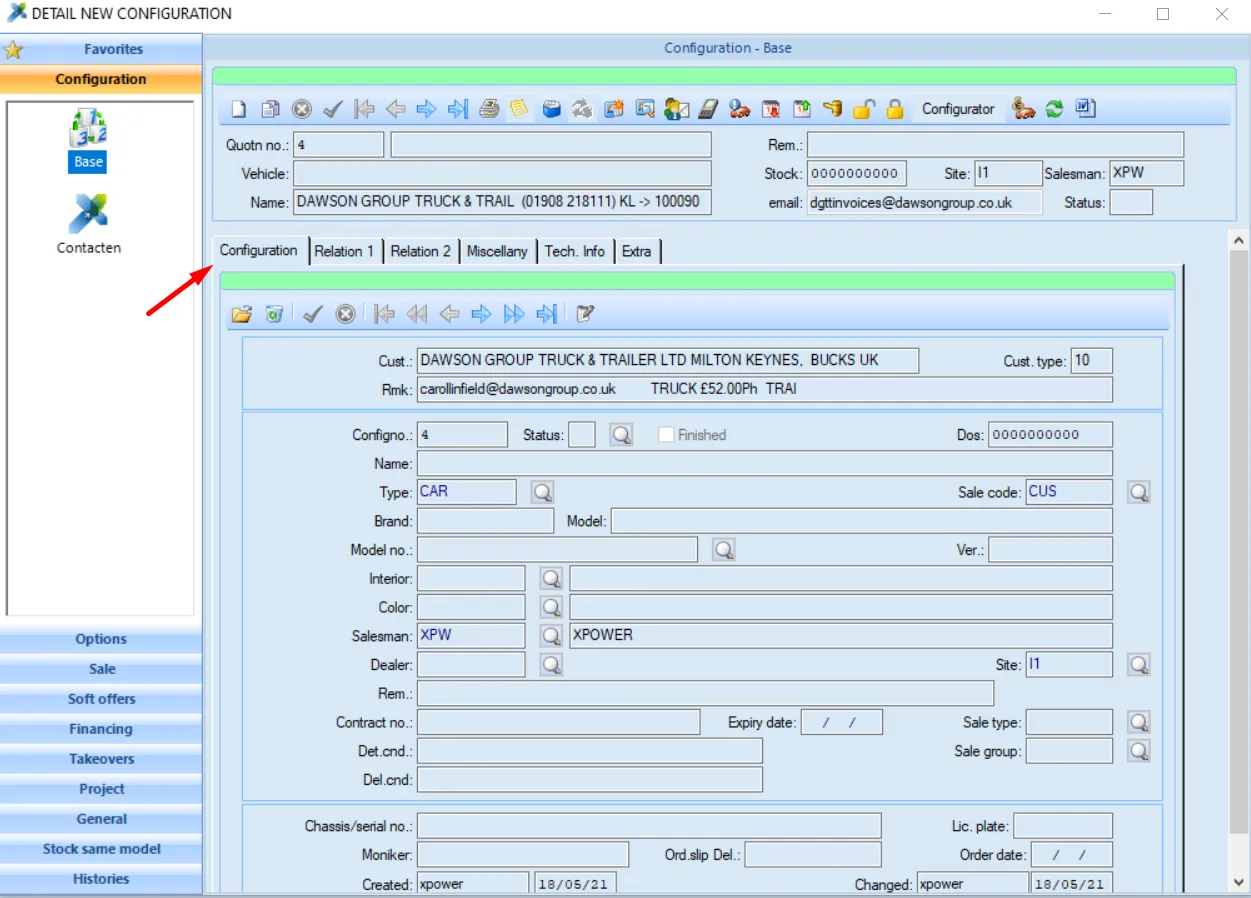Open lookup next to Sale group field
The image size is (1251, 898).
click(x=1138, y=751)
